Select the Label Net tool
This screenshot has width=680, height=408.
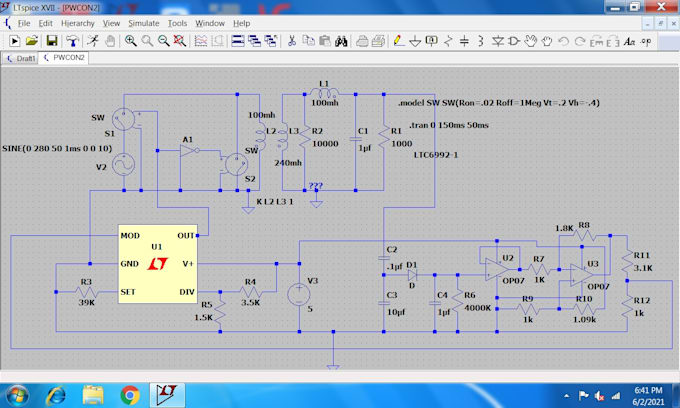coord(432,41)
